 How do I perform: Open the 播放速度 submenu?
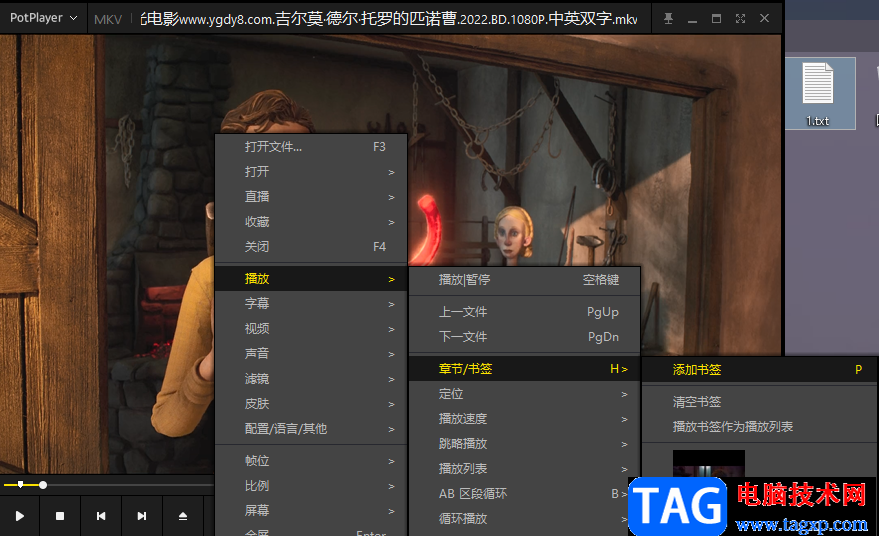[x=524, y=419]
